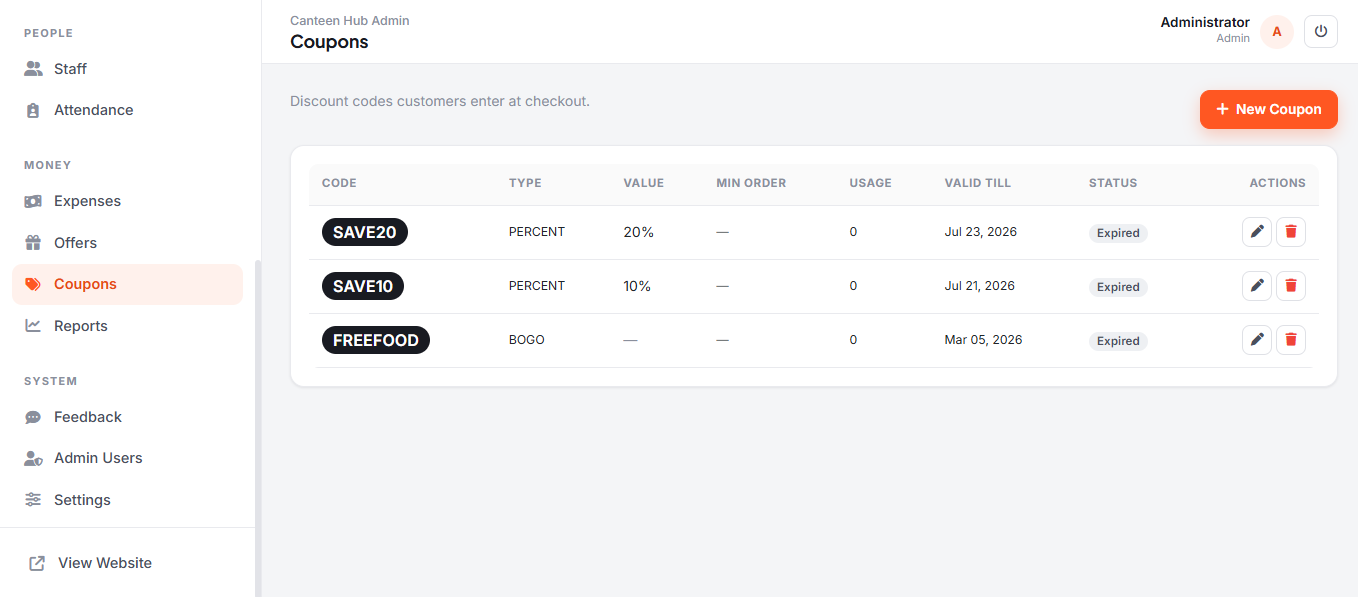The width and height of the screenshot is (1358, 597).
Task: Edit the FREEFOOD coupon with pencil icon
Action: click(x=1257, y=340)
